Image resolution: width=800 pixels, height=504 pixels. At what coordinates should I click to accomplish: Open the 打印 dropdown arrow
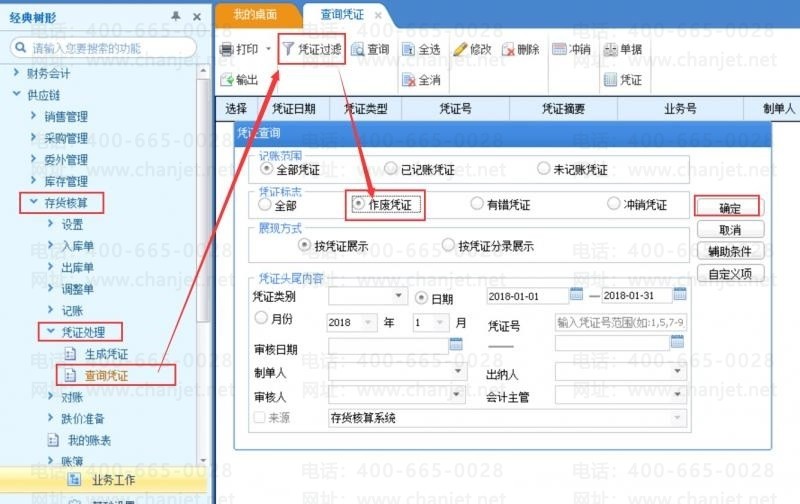[268, 49]
